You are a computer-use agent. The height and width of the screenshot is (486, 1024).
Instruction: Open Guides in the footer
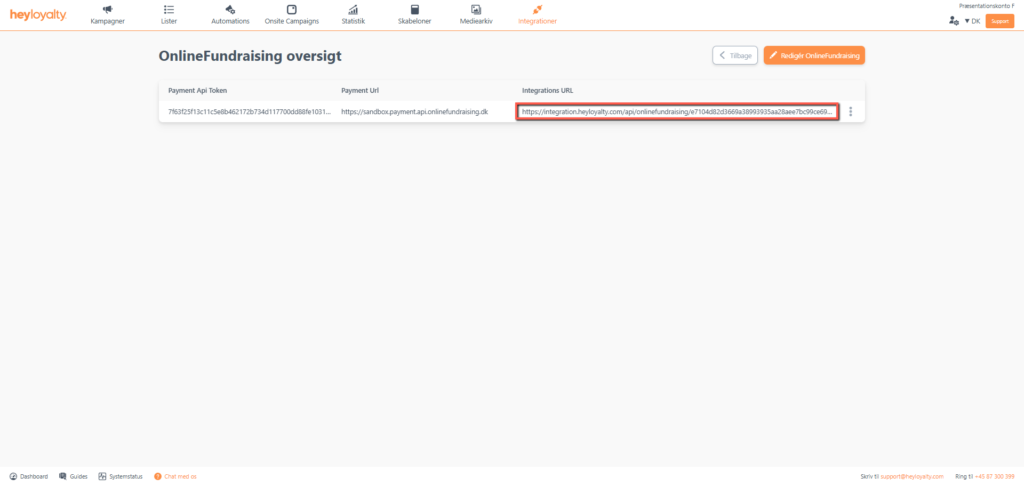73,476
